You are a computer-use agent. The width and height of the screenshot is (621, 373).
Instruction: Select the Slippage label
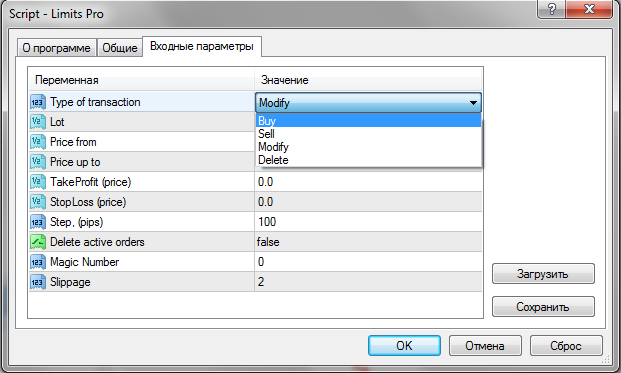click(70, 282)
